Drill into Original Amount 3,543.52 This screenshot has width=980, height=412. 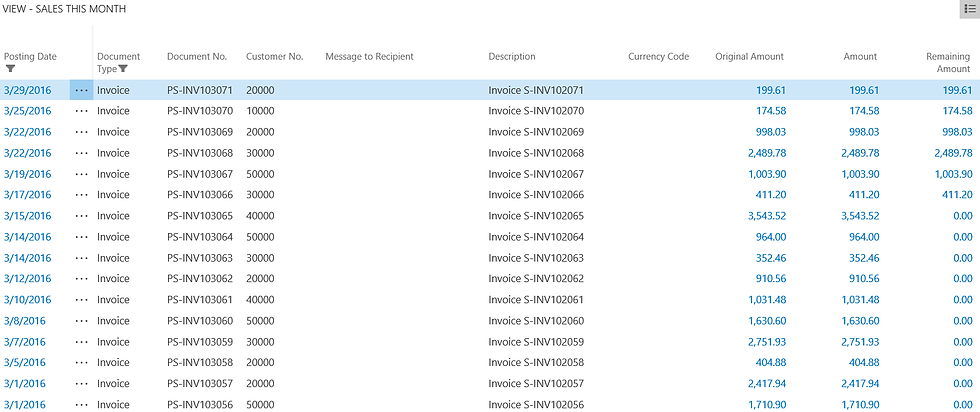[767, 216]
